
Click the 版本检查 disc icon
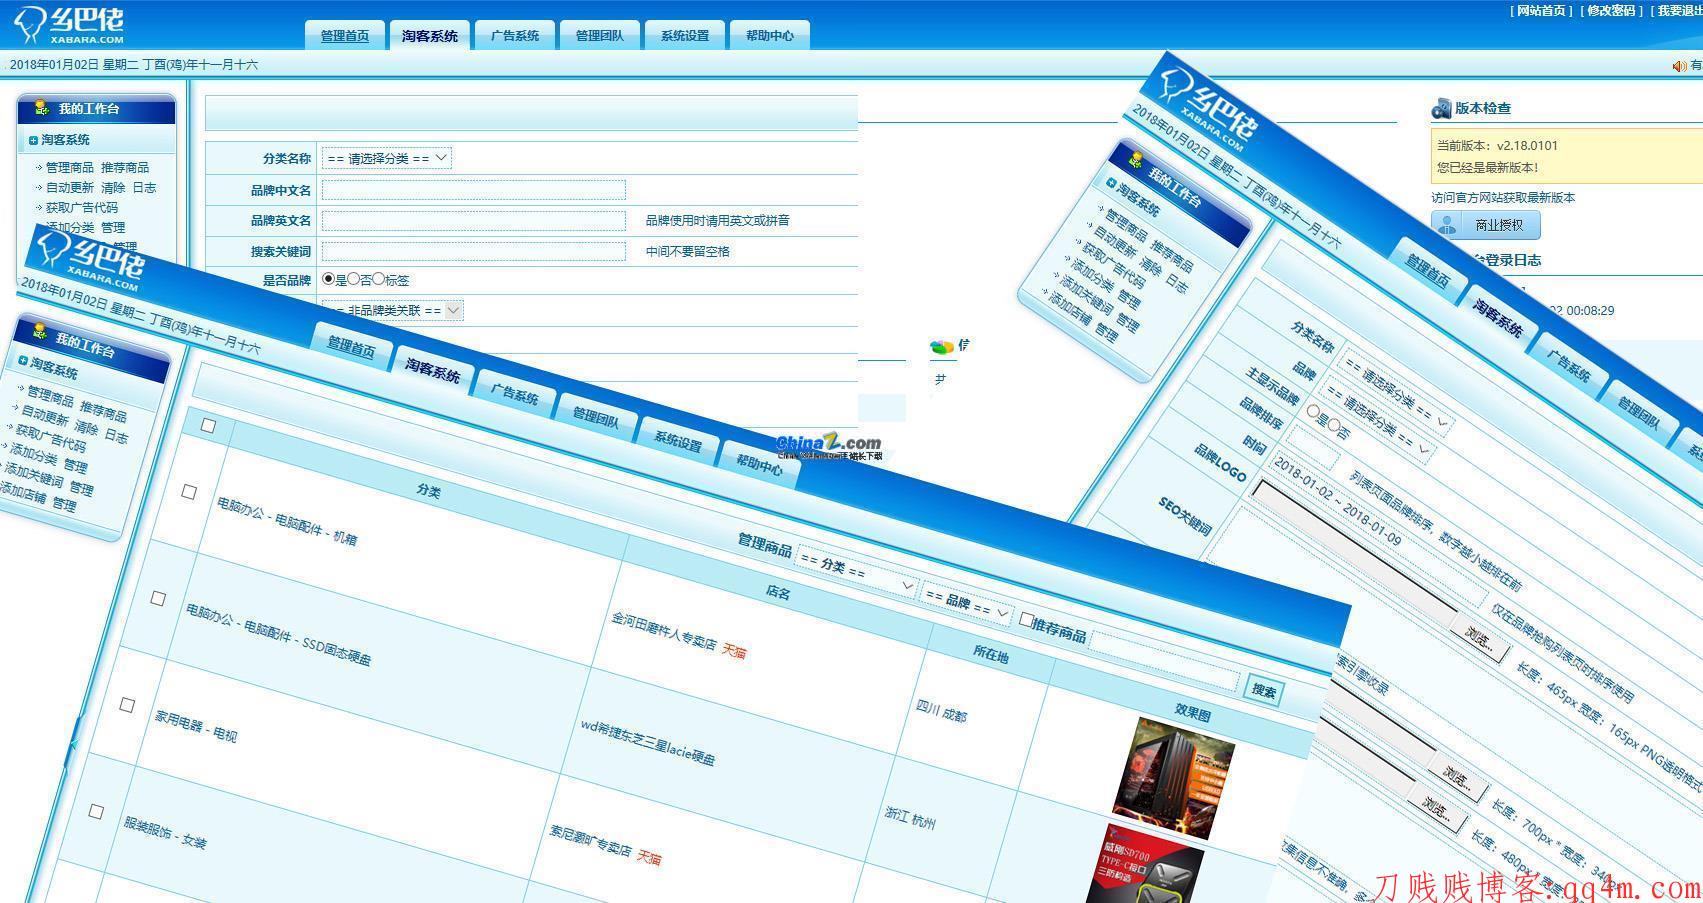tap(1441, 109)
